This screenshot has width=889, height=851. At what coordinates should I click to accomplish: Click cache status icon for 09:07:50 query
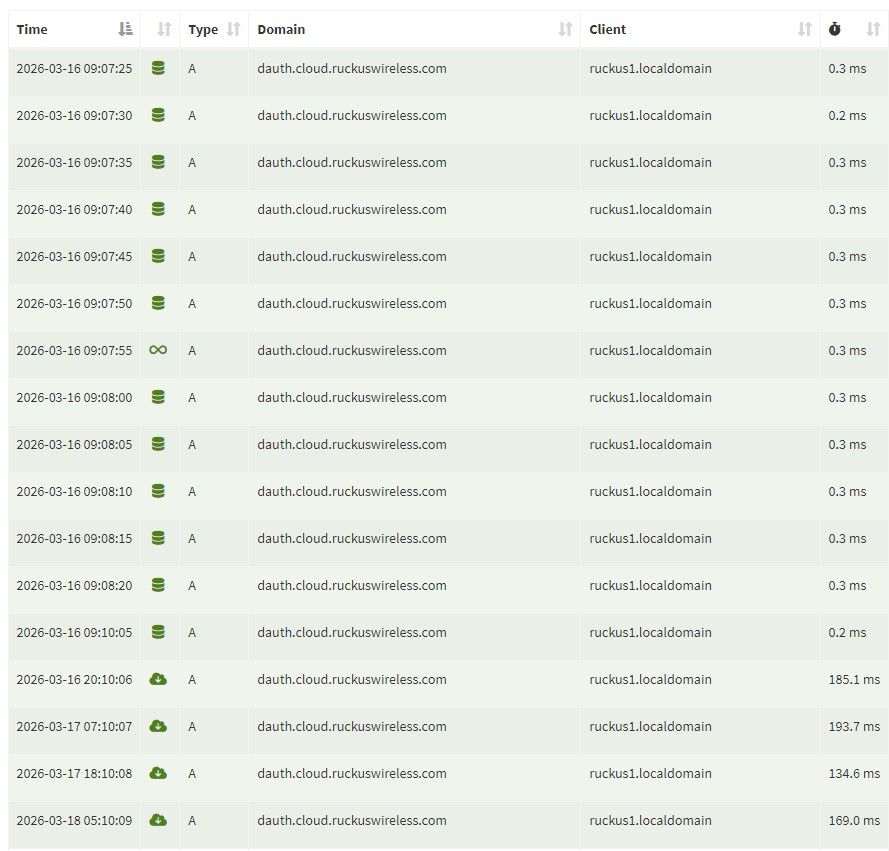click(x=158, y=303)
